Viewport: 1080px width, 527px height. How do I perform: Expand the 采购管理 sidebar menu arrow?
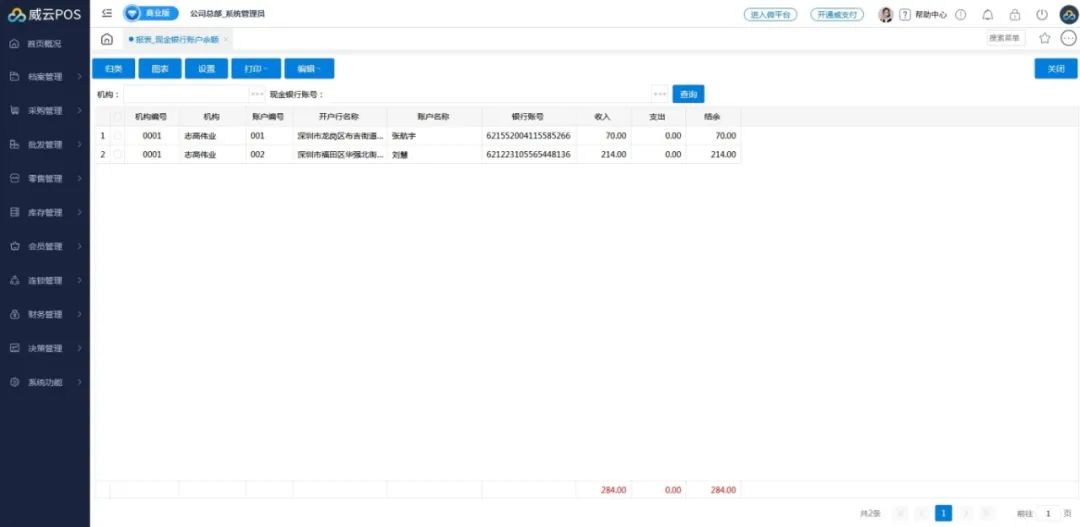(80, 111)
